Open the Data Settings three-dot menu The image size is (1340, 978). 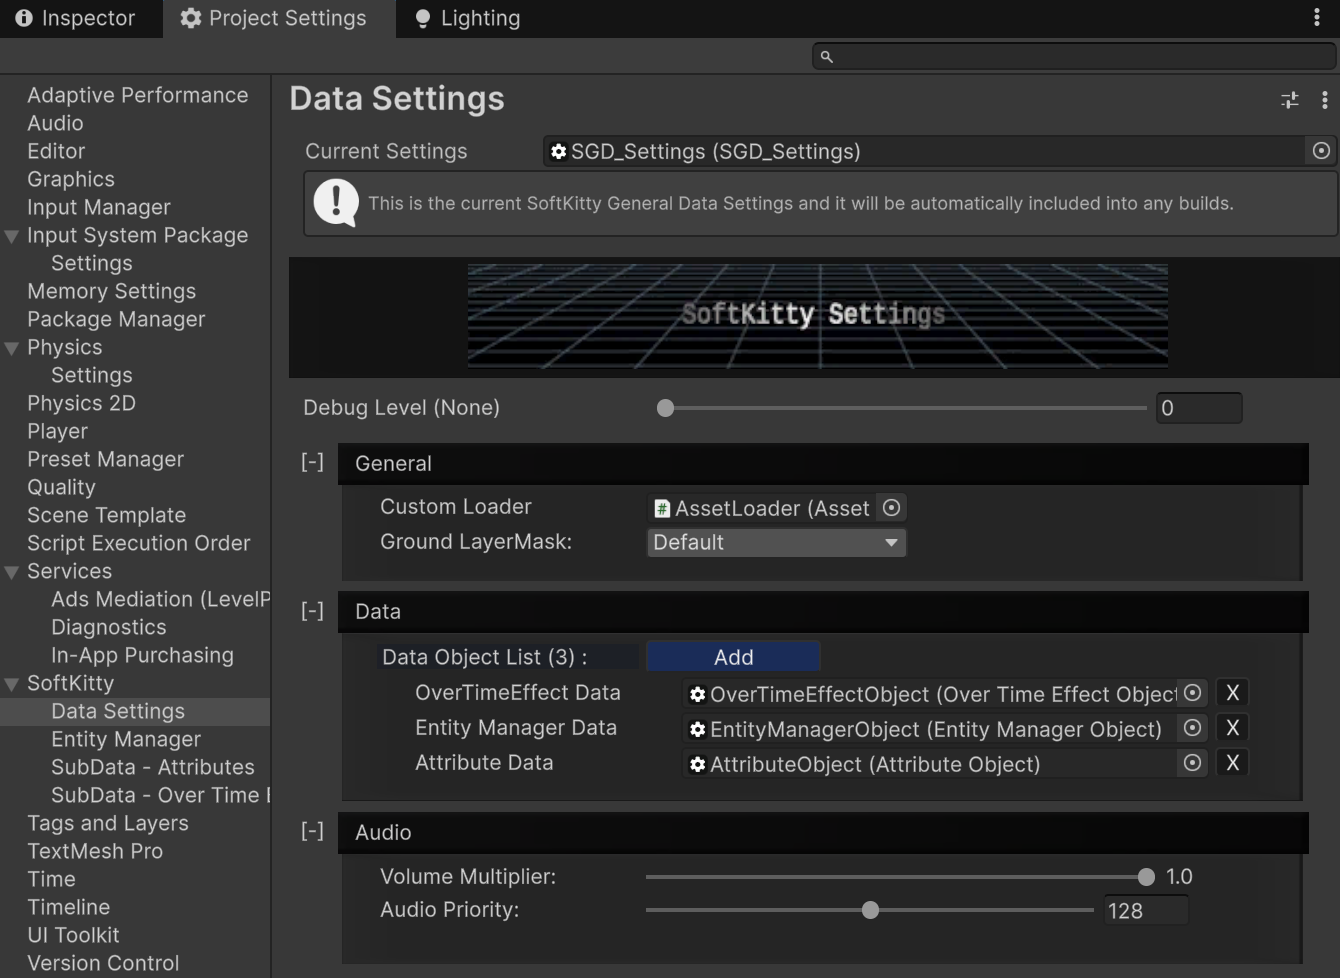pos(1324,100)
